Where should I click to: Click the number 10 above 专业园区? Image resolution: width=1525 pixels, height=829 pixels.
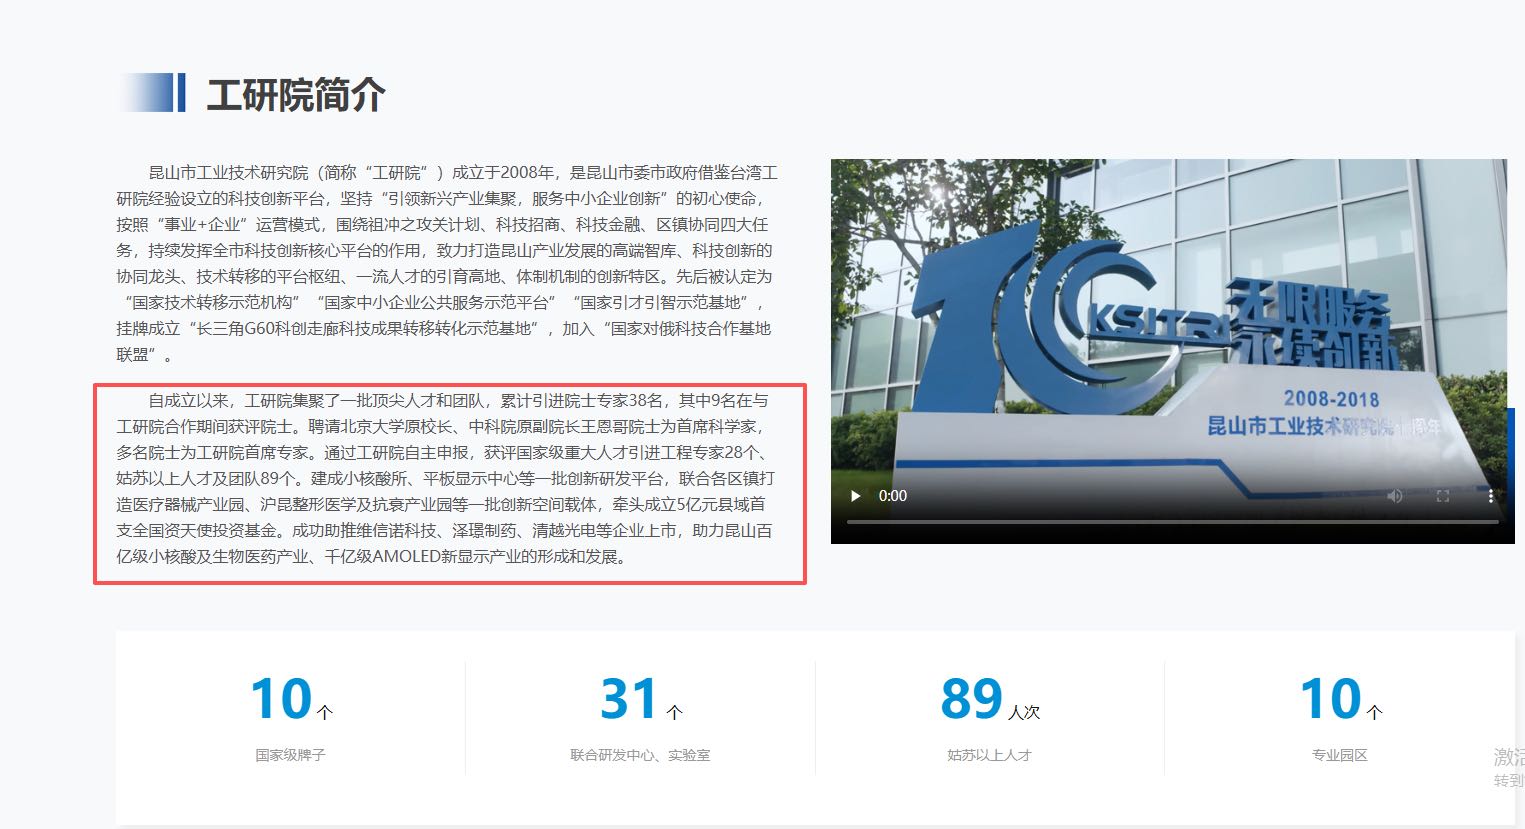1330,699
